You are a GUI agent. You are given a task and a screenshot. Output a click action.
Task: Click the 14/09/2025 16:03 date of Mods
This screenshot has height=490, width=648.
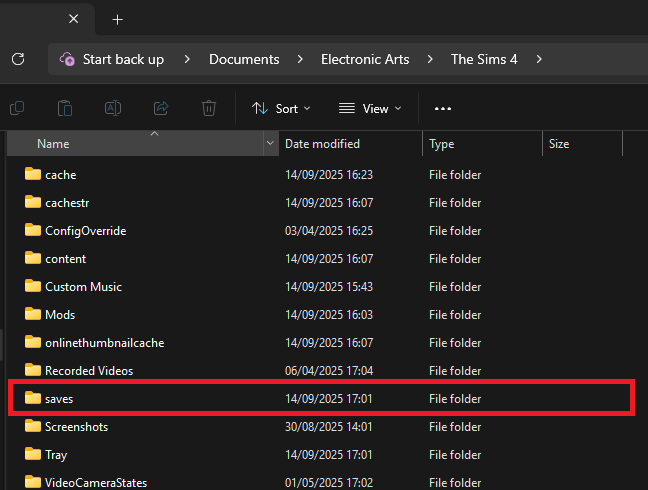[x=329, y=315]
